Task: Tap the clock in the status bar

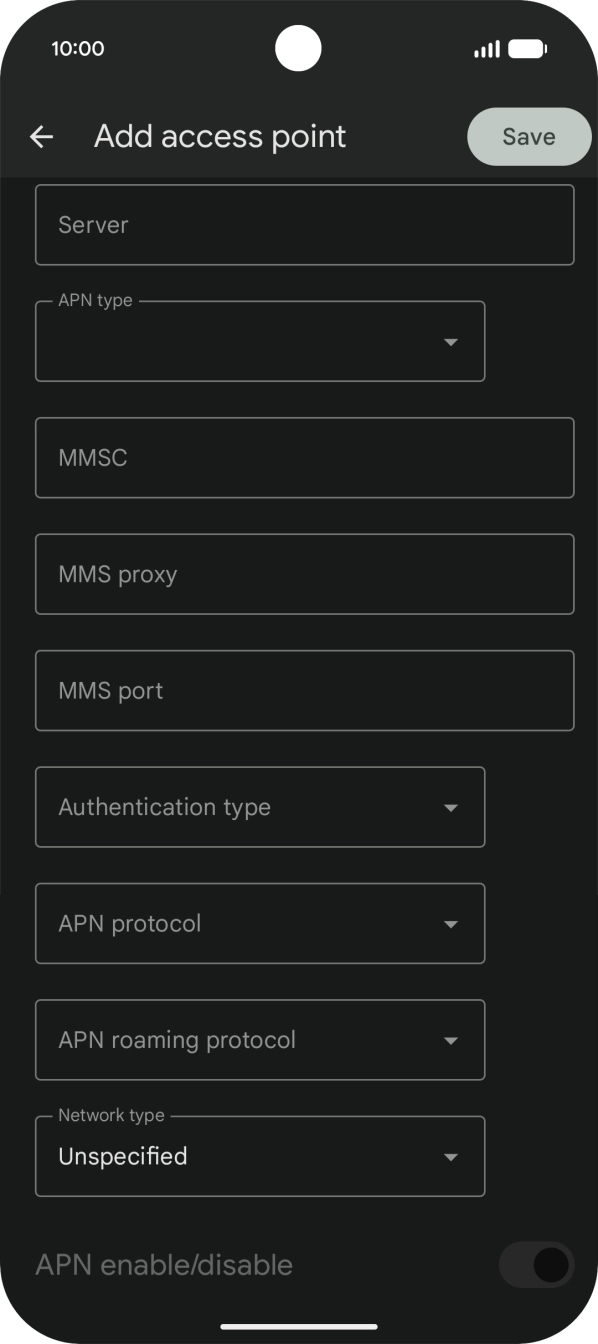Action: click(79, 48)
